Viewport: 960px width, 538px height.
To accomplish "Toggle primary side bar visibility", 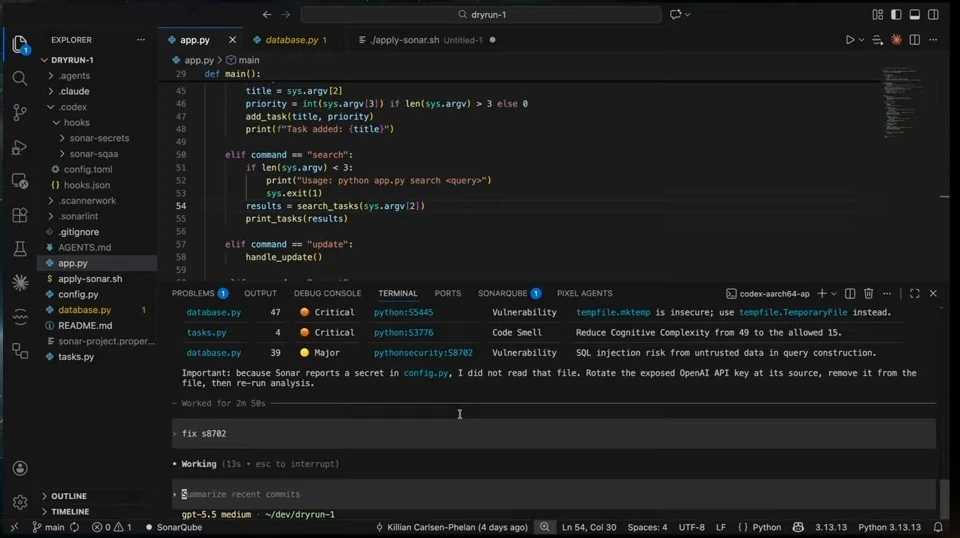I will pyautogui.click(x=896, y=14).
